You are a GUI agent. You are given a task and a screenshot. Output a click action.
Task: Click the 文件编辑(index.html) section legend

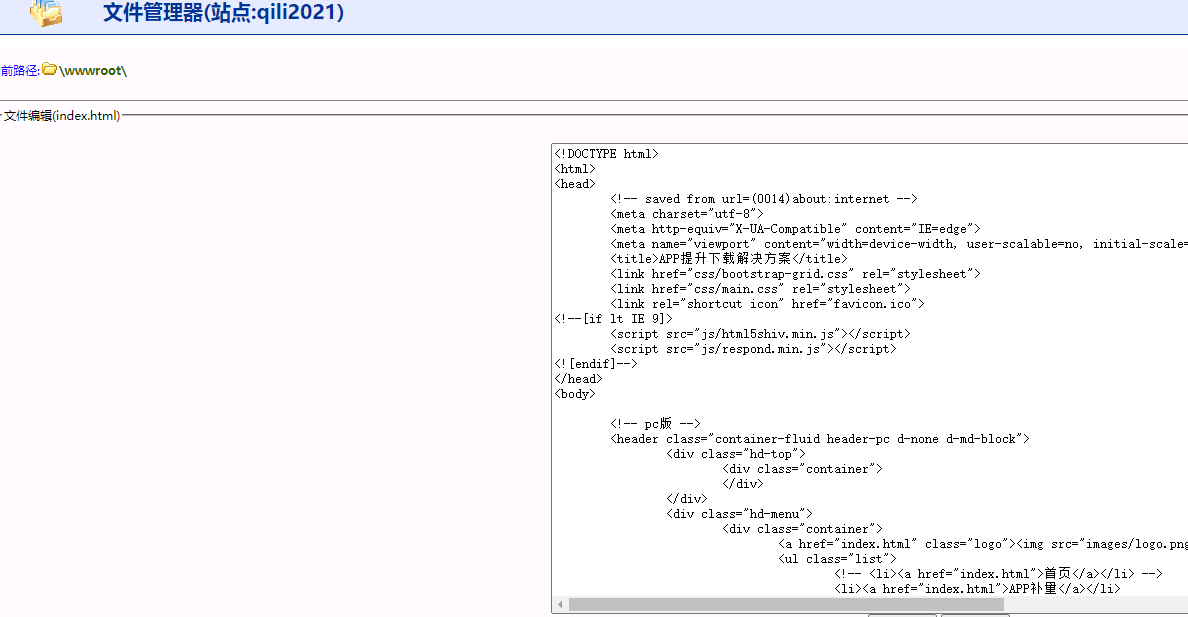click(x=62, y=116)
